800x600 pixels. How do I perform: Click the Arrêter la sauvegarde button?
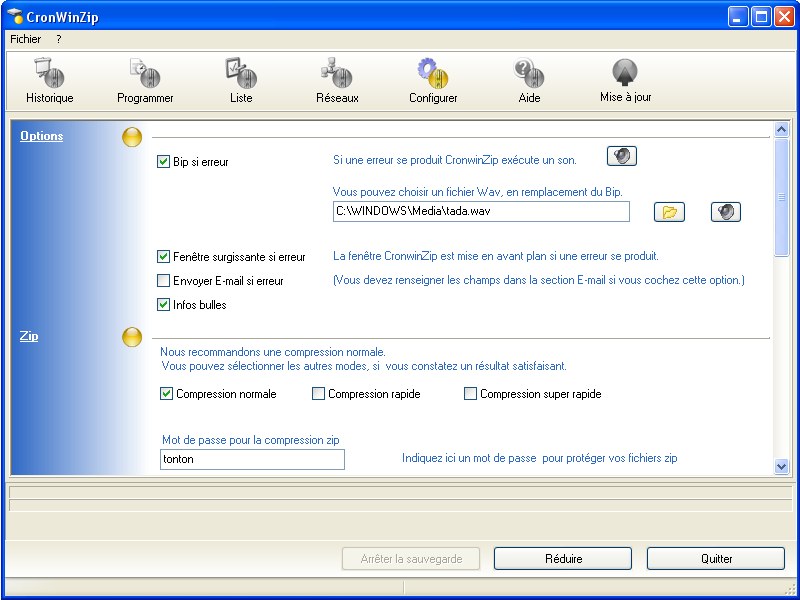[411, 559]
